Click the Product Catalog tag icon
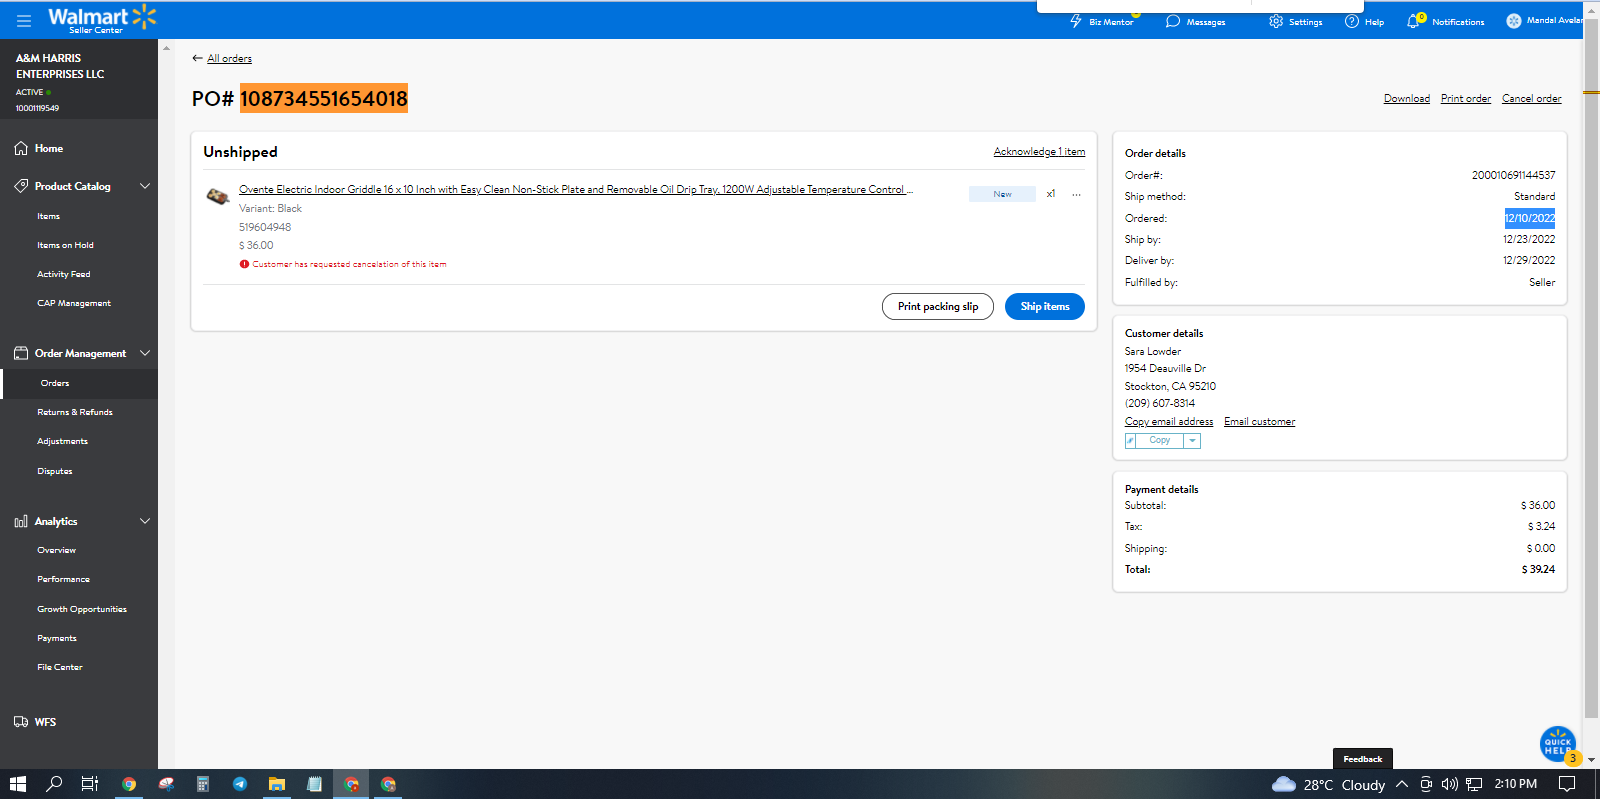1600x799 pixels. tap(21, 186)
